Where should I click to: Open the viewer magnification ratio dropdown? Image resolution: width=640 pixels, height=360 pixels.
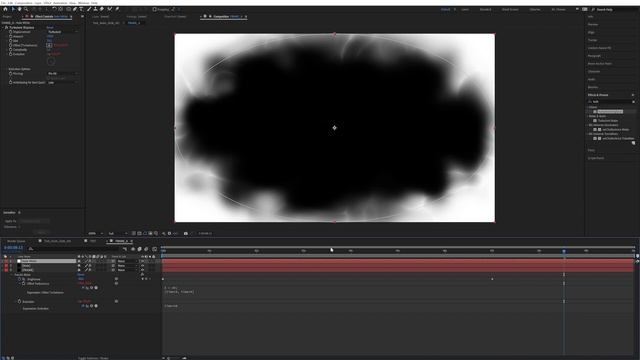coord(96,233)
